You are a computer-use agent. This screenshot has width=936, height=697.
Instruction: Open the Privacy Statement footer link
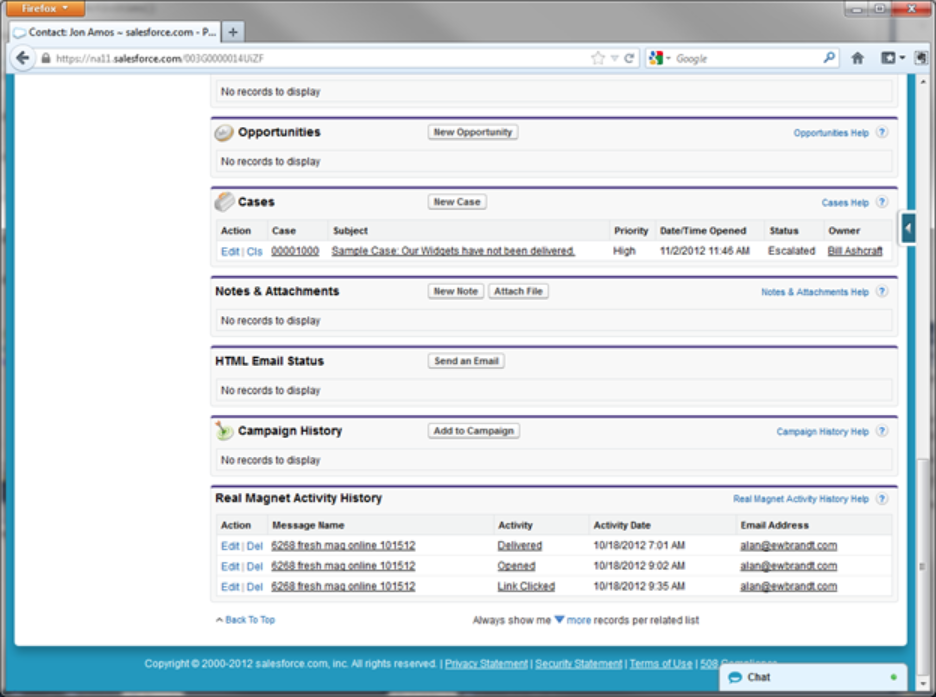(487, 664)
